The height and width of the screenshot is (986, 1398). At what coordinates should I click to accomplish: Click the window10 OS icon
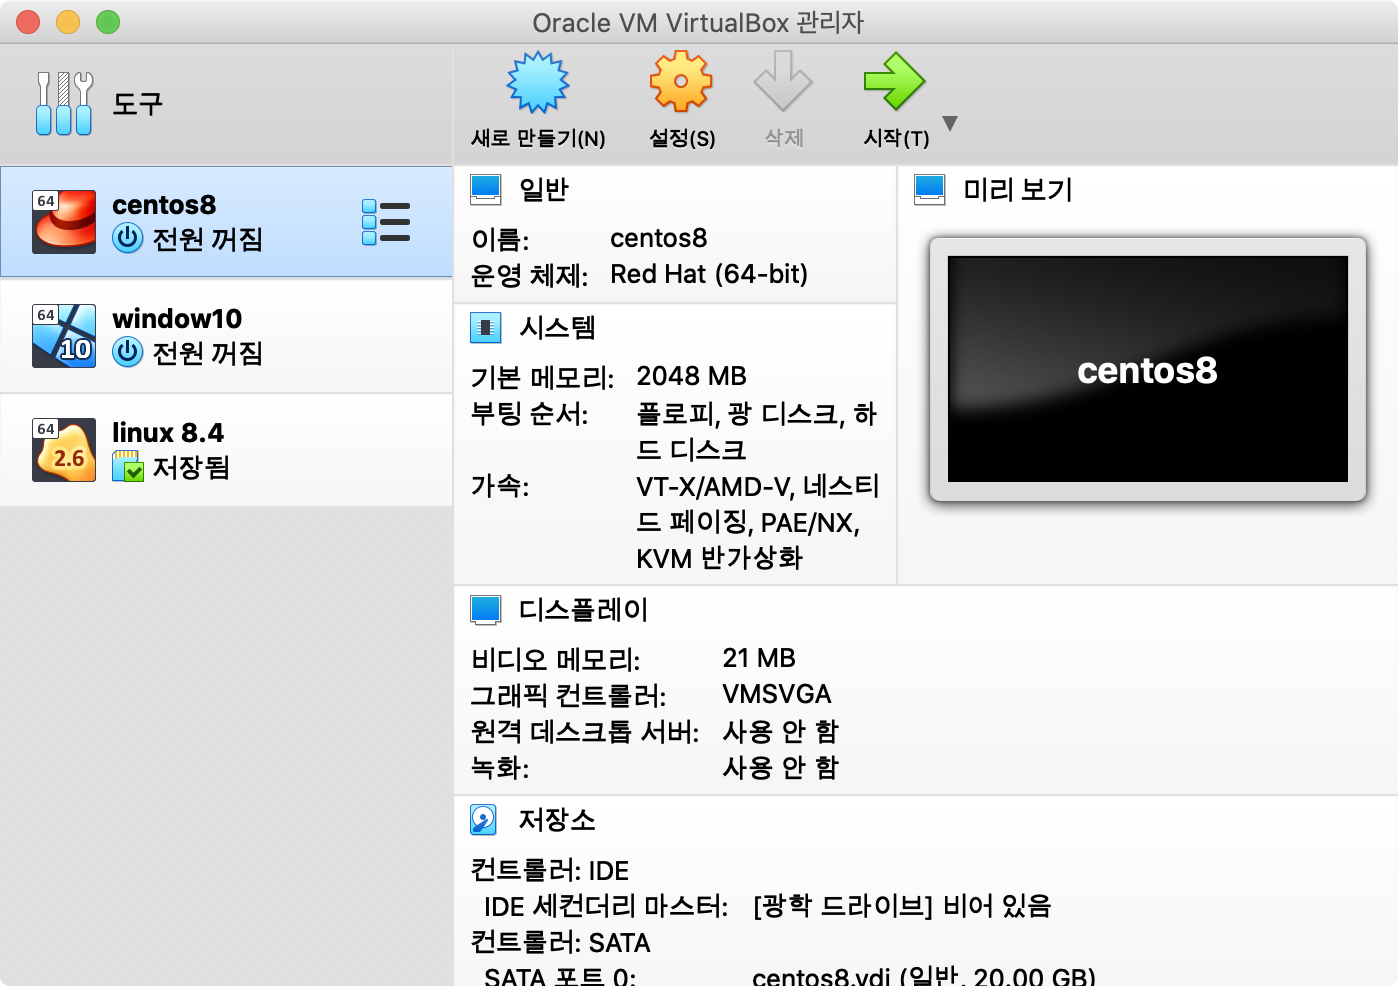(x=64, y=336)
